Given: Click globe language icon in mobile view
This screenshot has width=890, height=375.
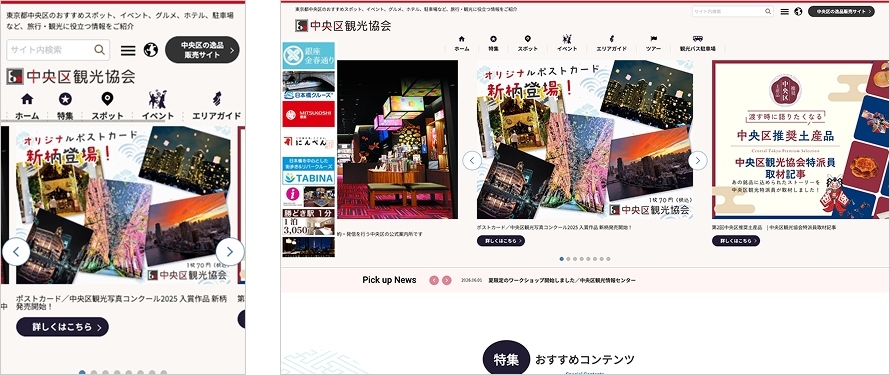Looking at the screenshot, I should 150,50.
